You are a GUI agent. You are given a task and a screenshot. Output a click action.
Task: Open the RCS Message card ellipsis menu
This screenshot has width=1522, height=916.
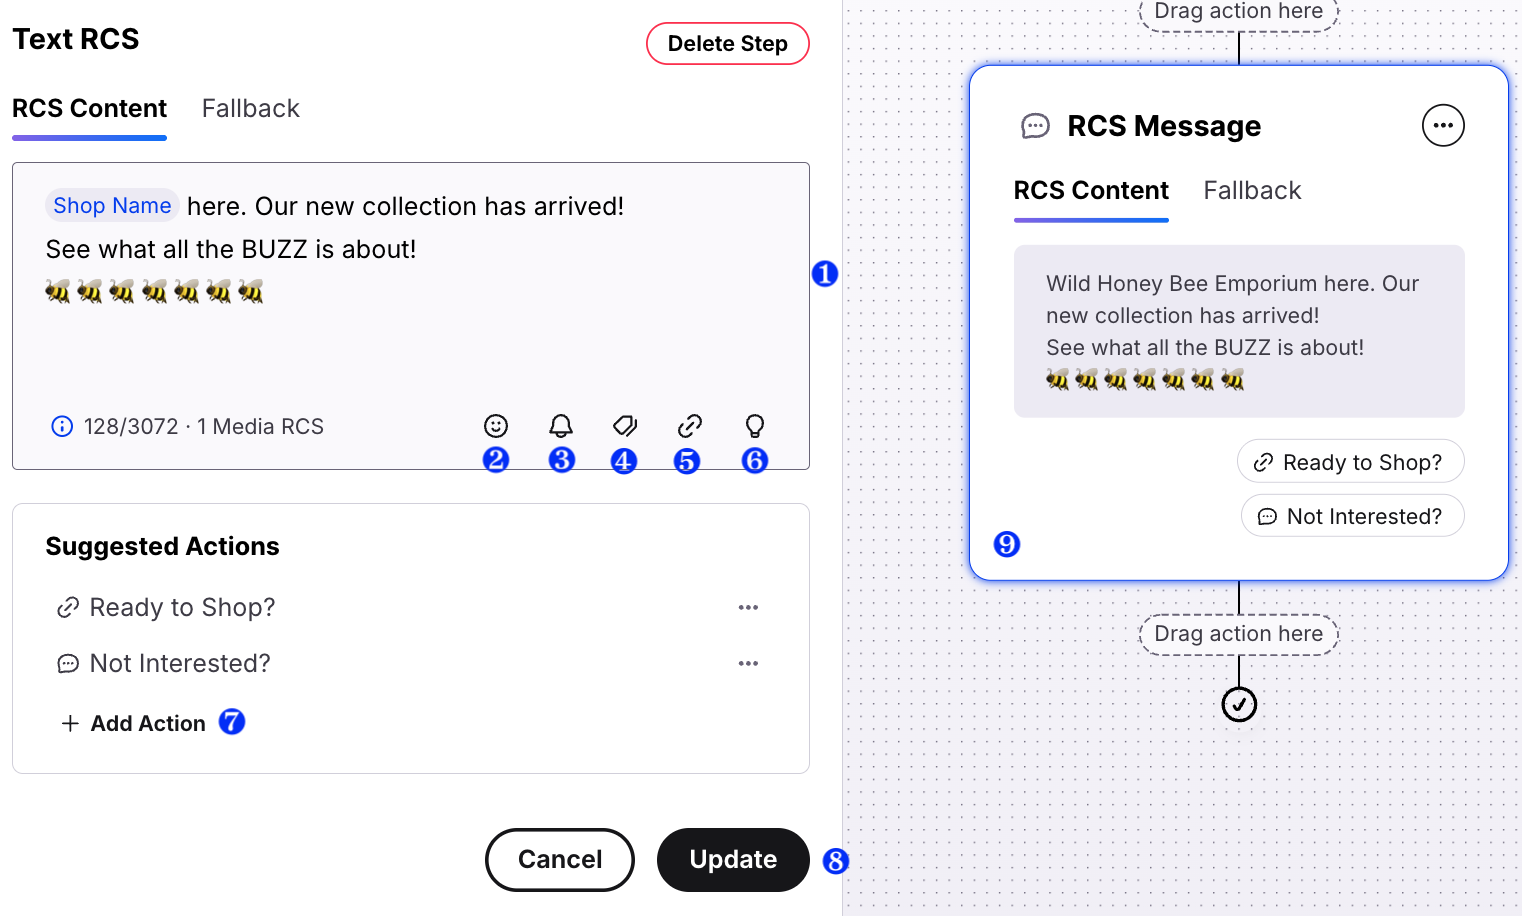(x=1443, y=125)
